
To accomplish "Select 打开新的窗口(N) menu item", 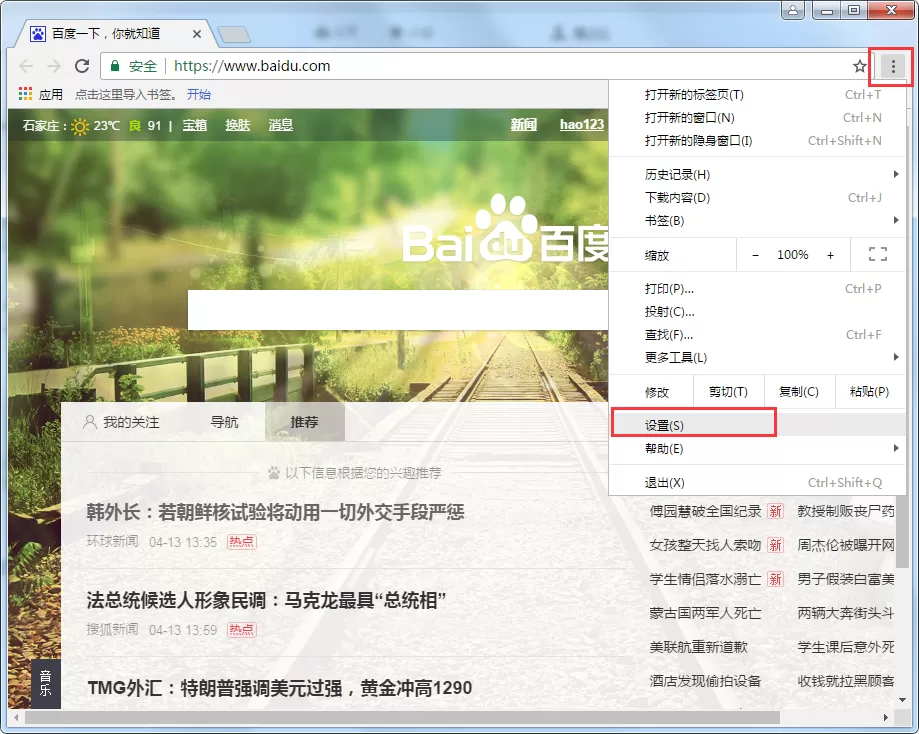I will pos(757,117).
